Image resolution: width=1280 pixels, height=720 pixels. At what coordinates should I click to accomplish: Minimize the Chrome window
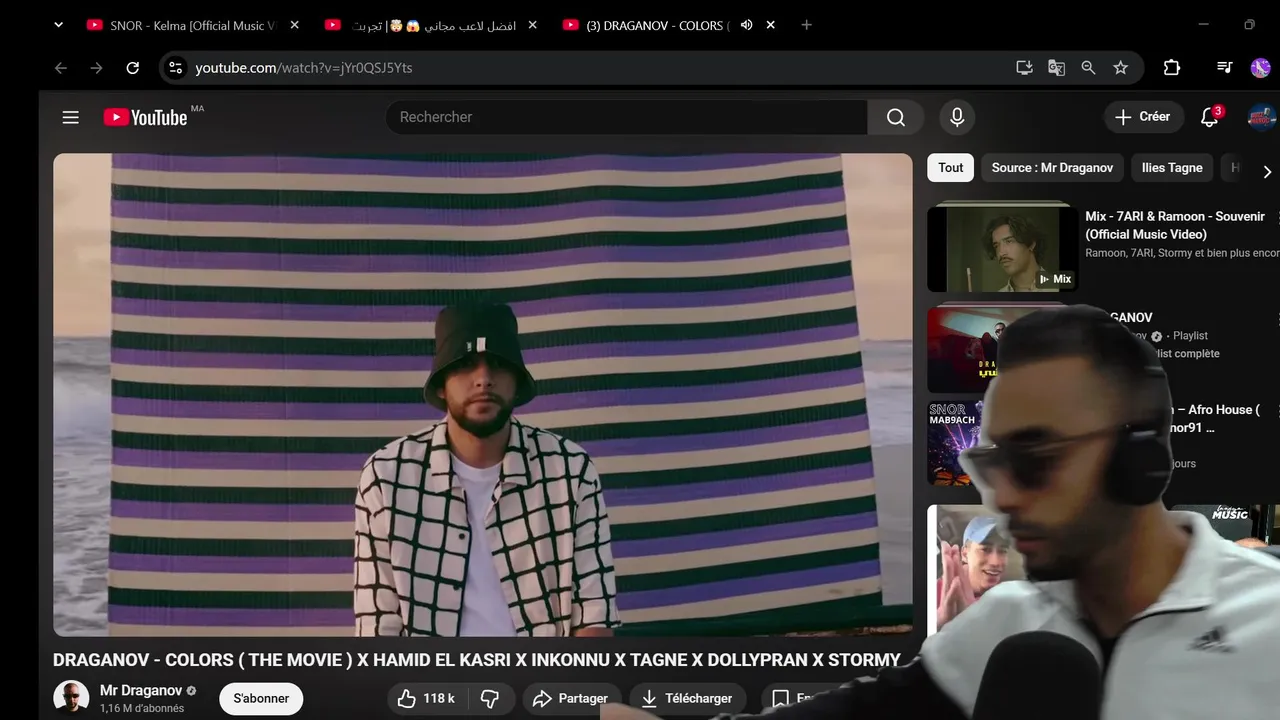coord(1204,25)
